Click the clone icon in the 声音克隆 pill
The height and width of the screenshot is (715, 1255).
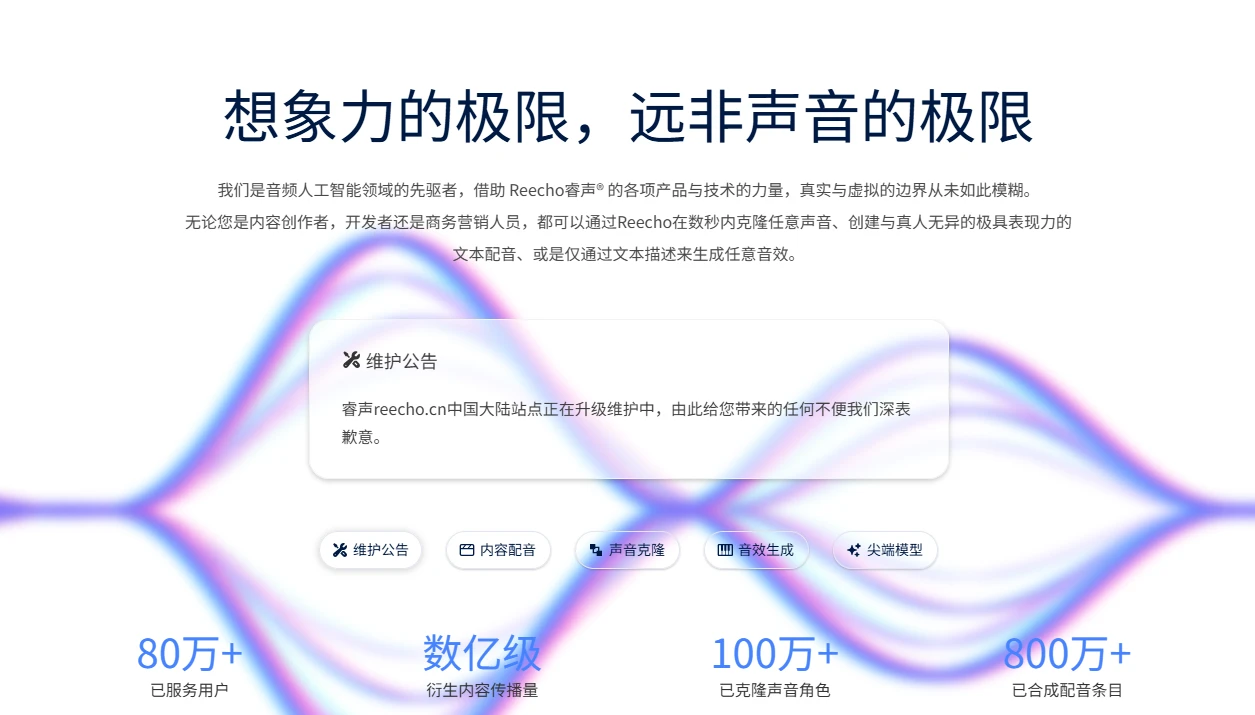596,550
